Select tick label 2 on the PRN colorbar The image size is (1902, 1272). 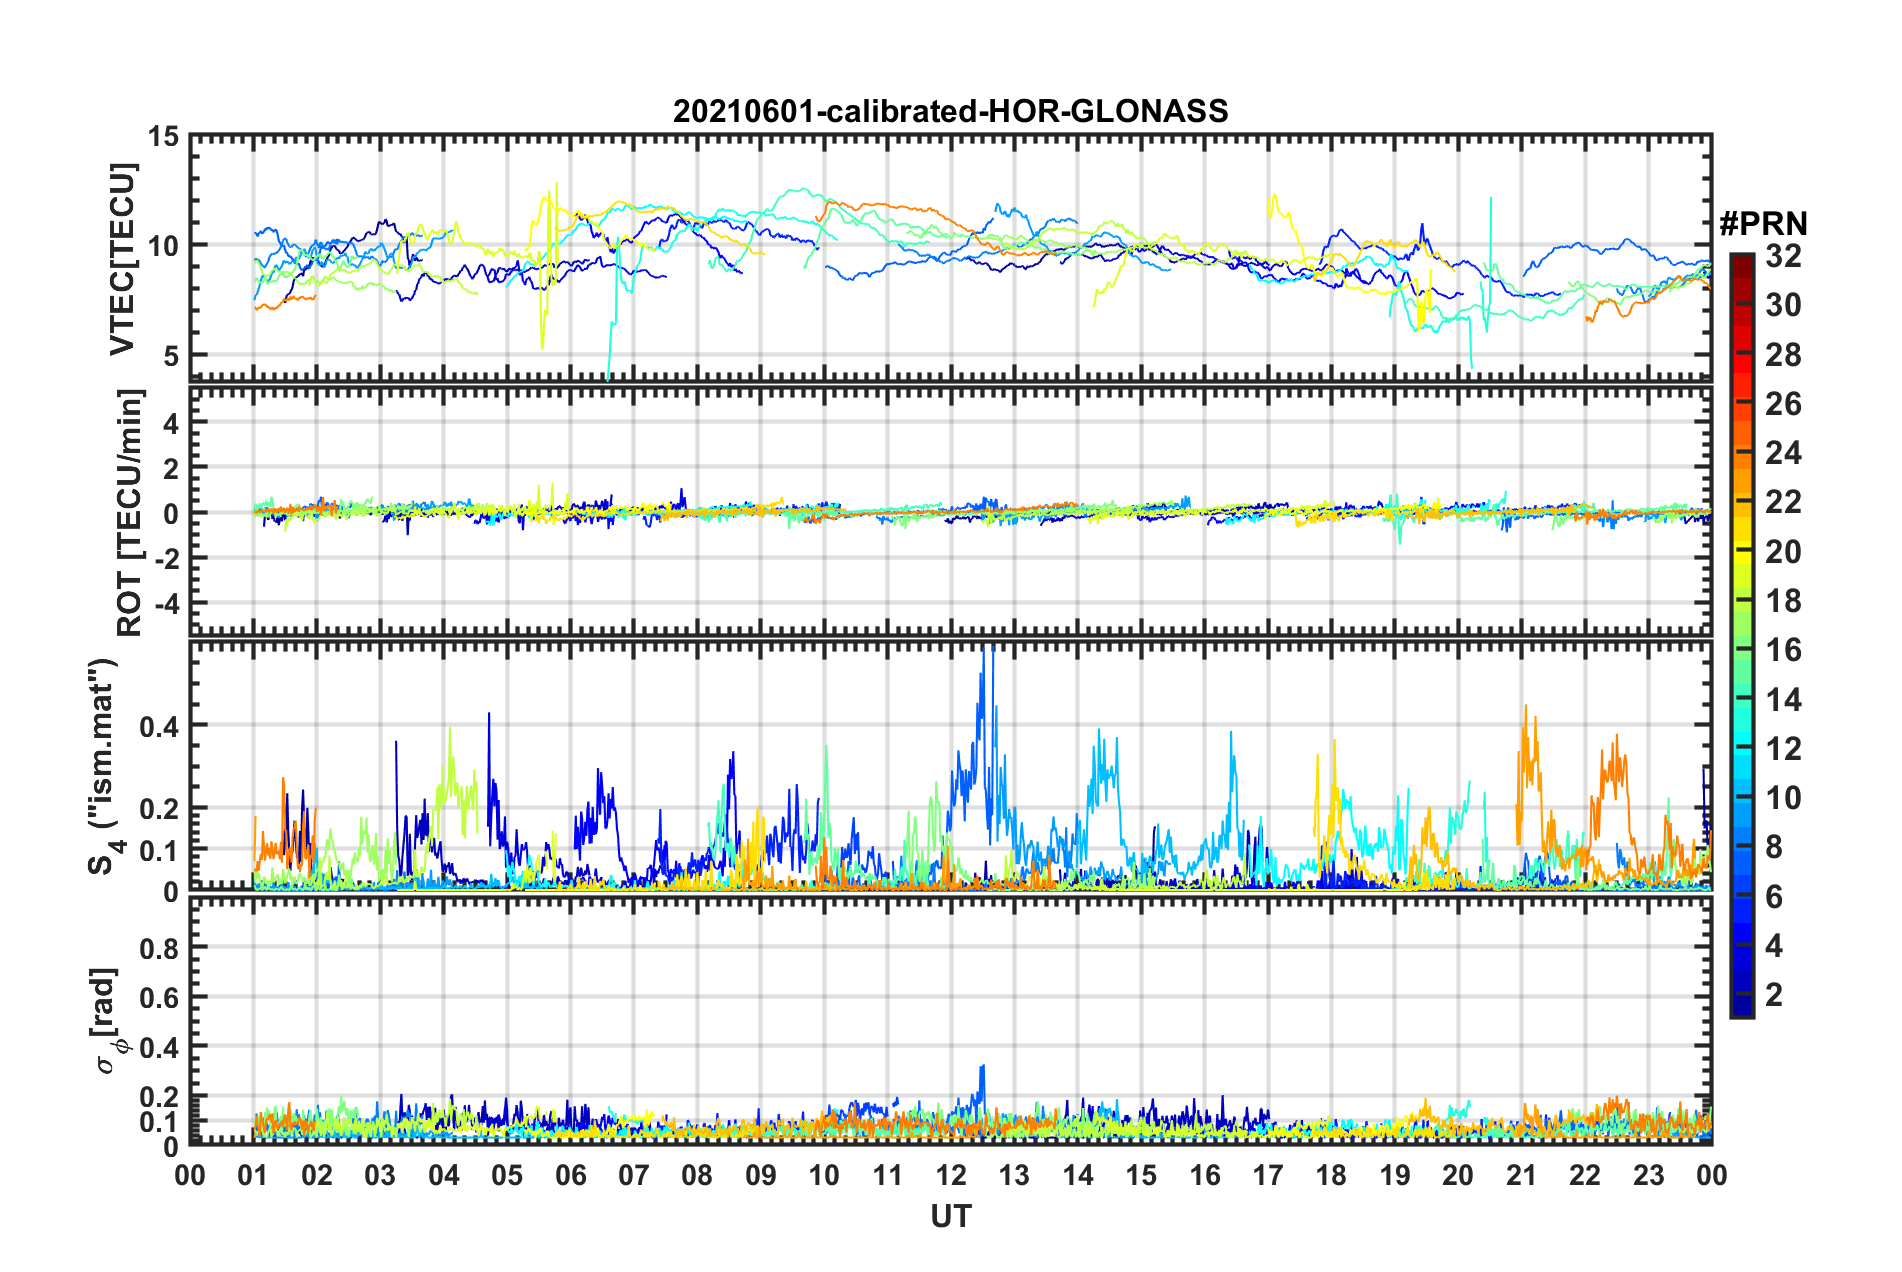[x=1774, y=994]
